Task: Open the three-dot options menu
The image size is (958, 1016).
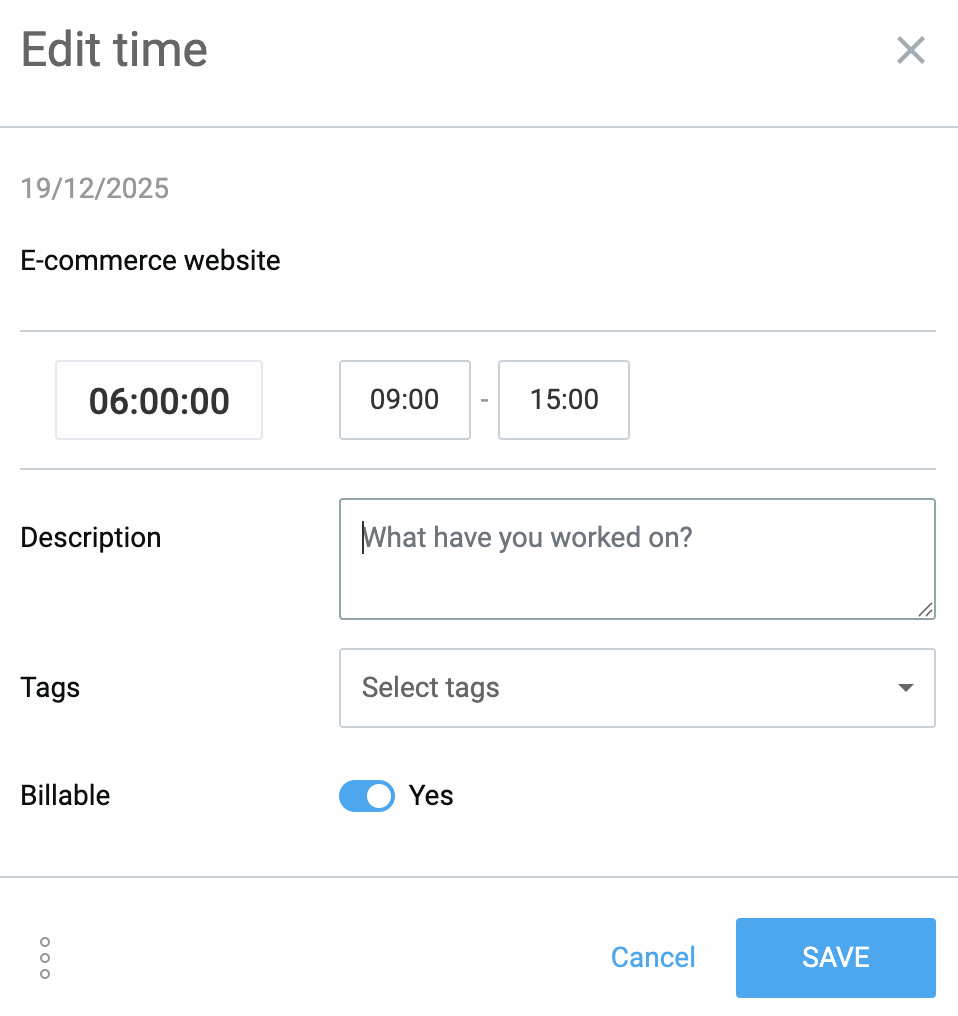Action: pyautogui.click(x=44, y=957)
